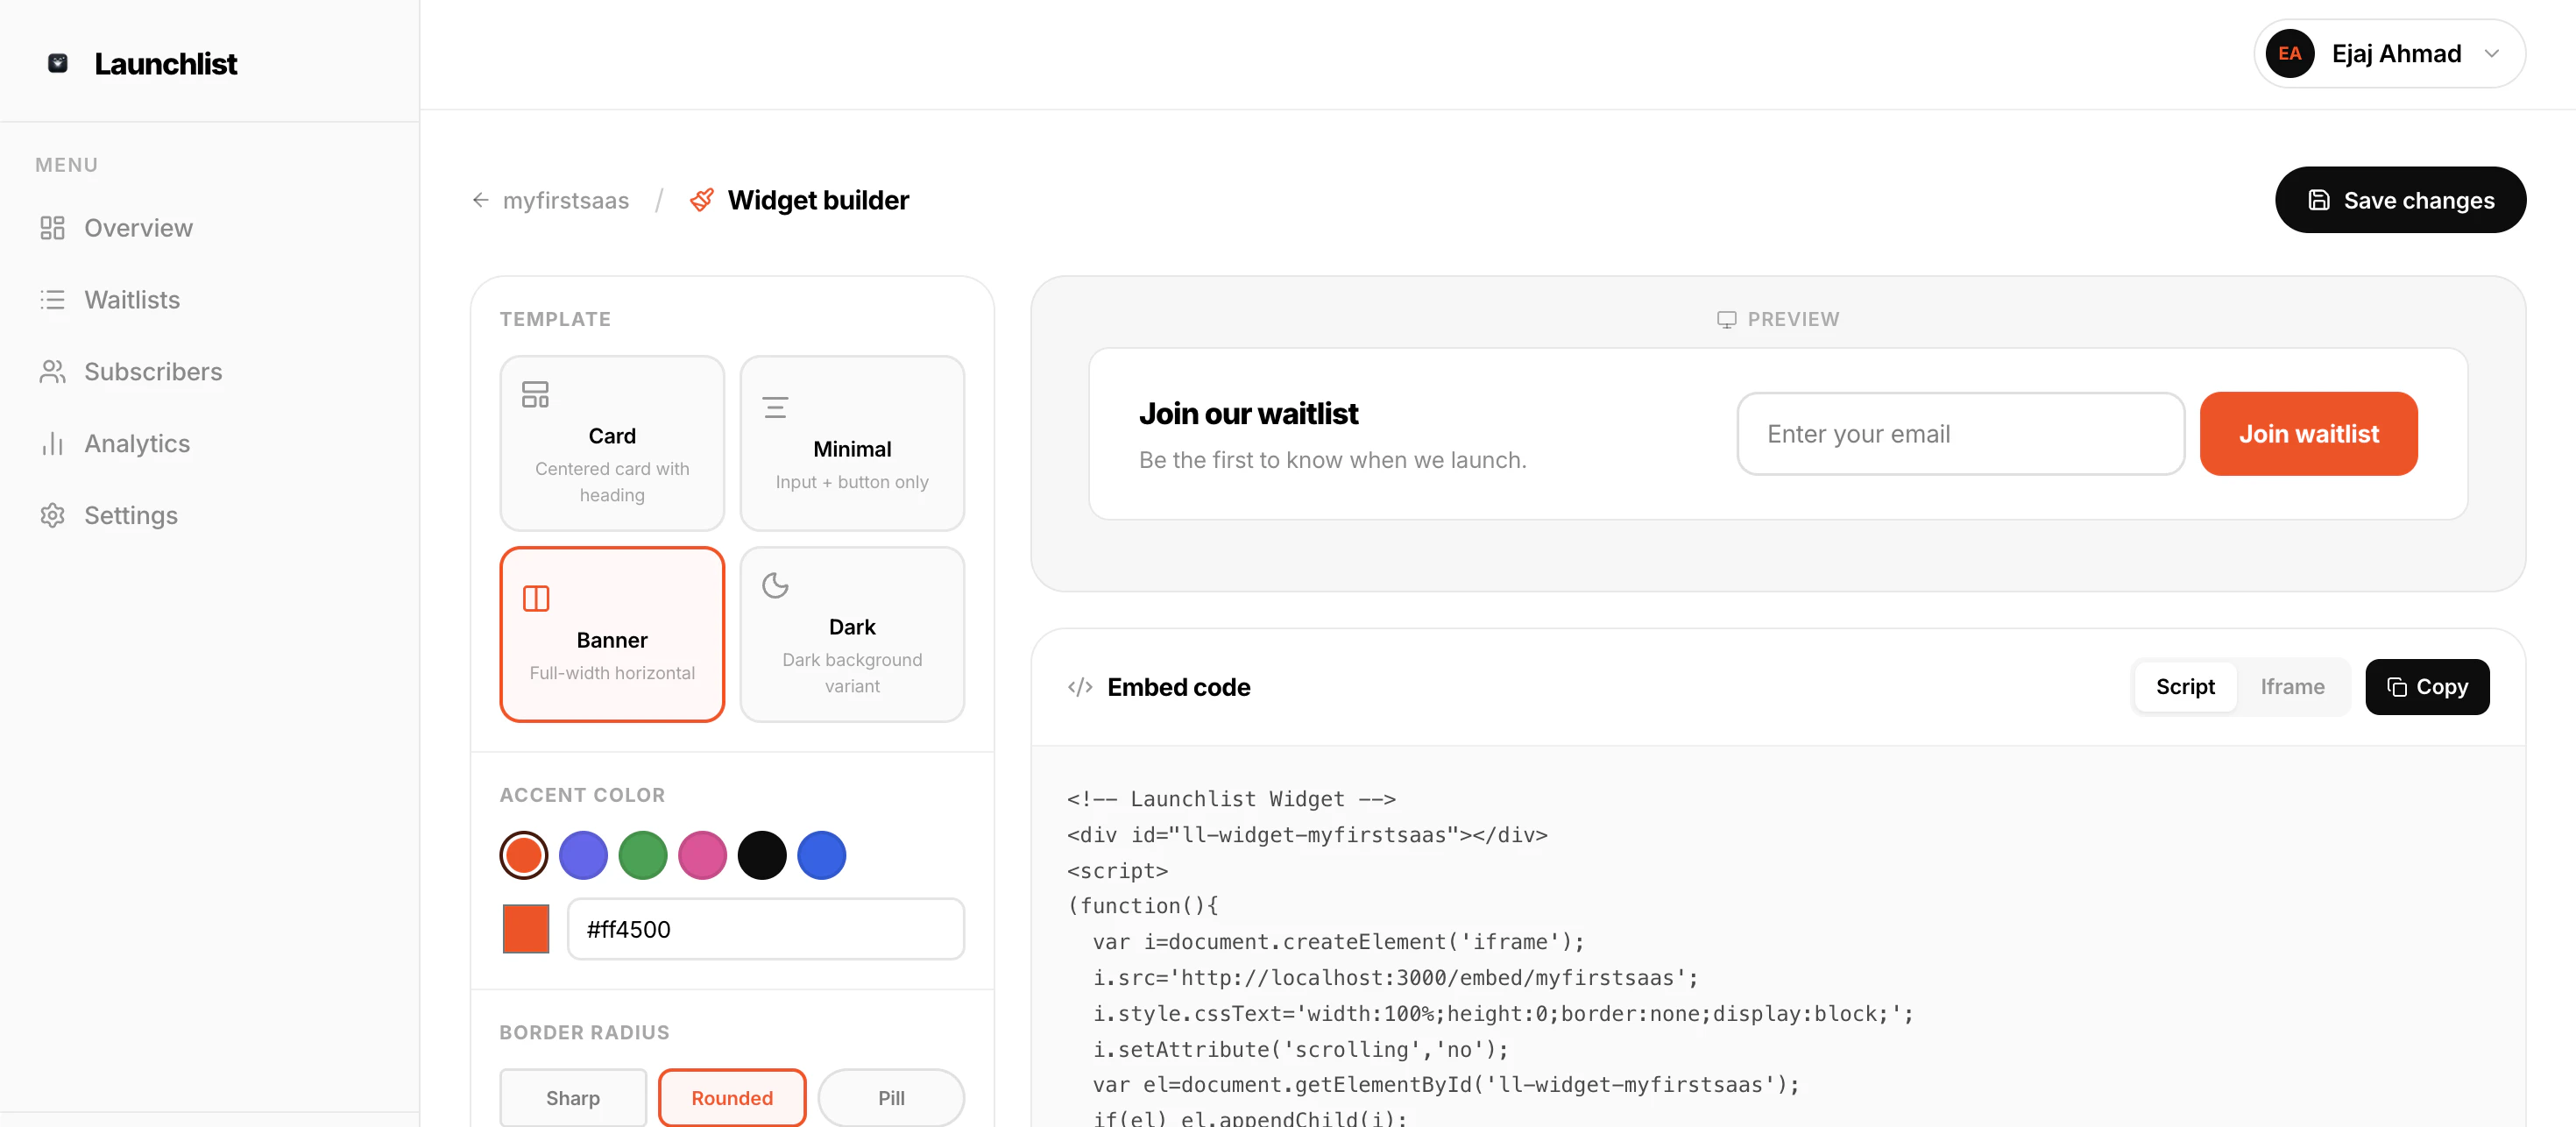Choose Rounded border radius
Screen dimensions: 2576x1127
732,1097
